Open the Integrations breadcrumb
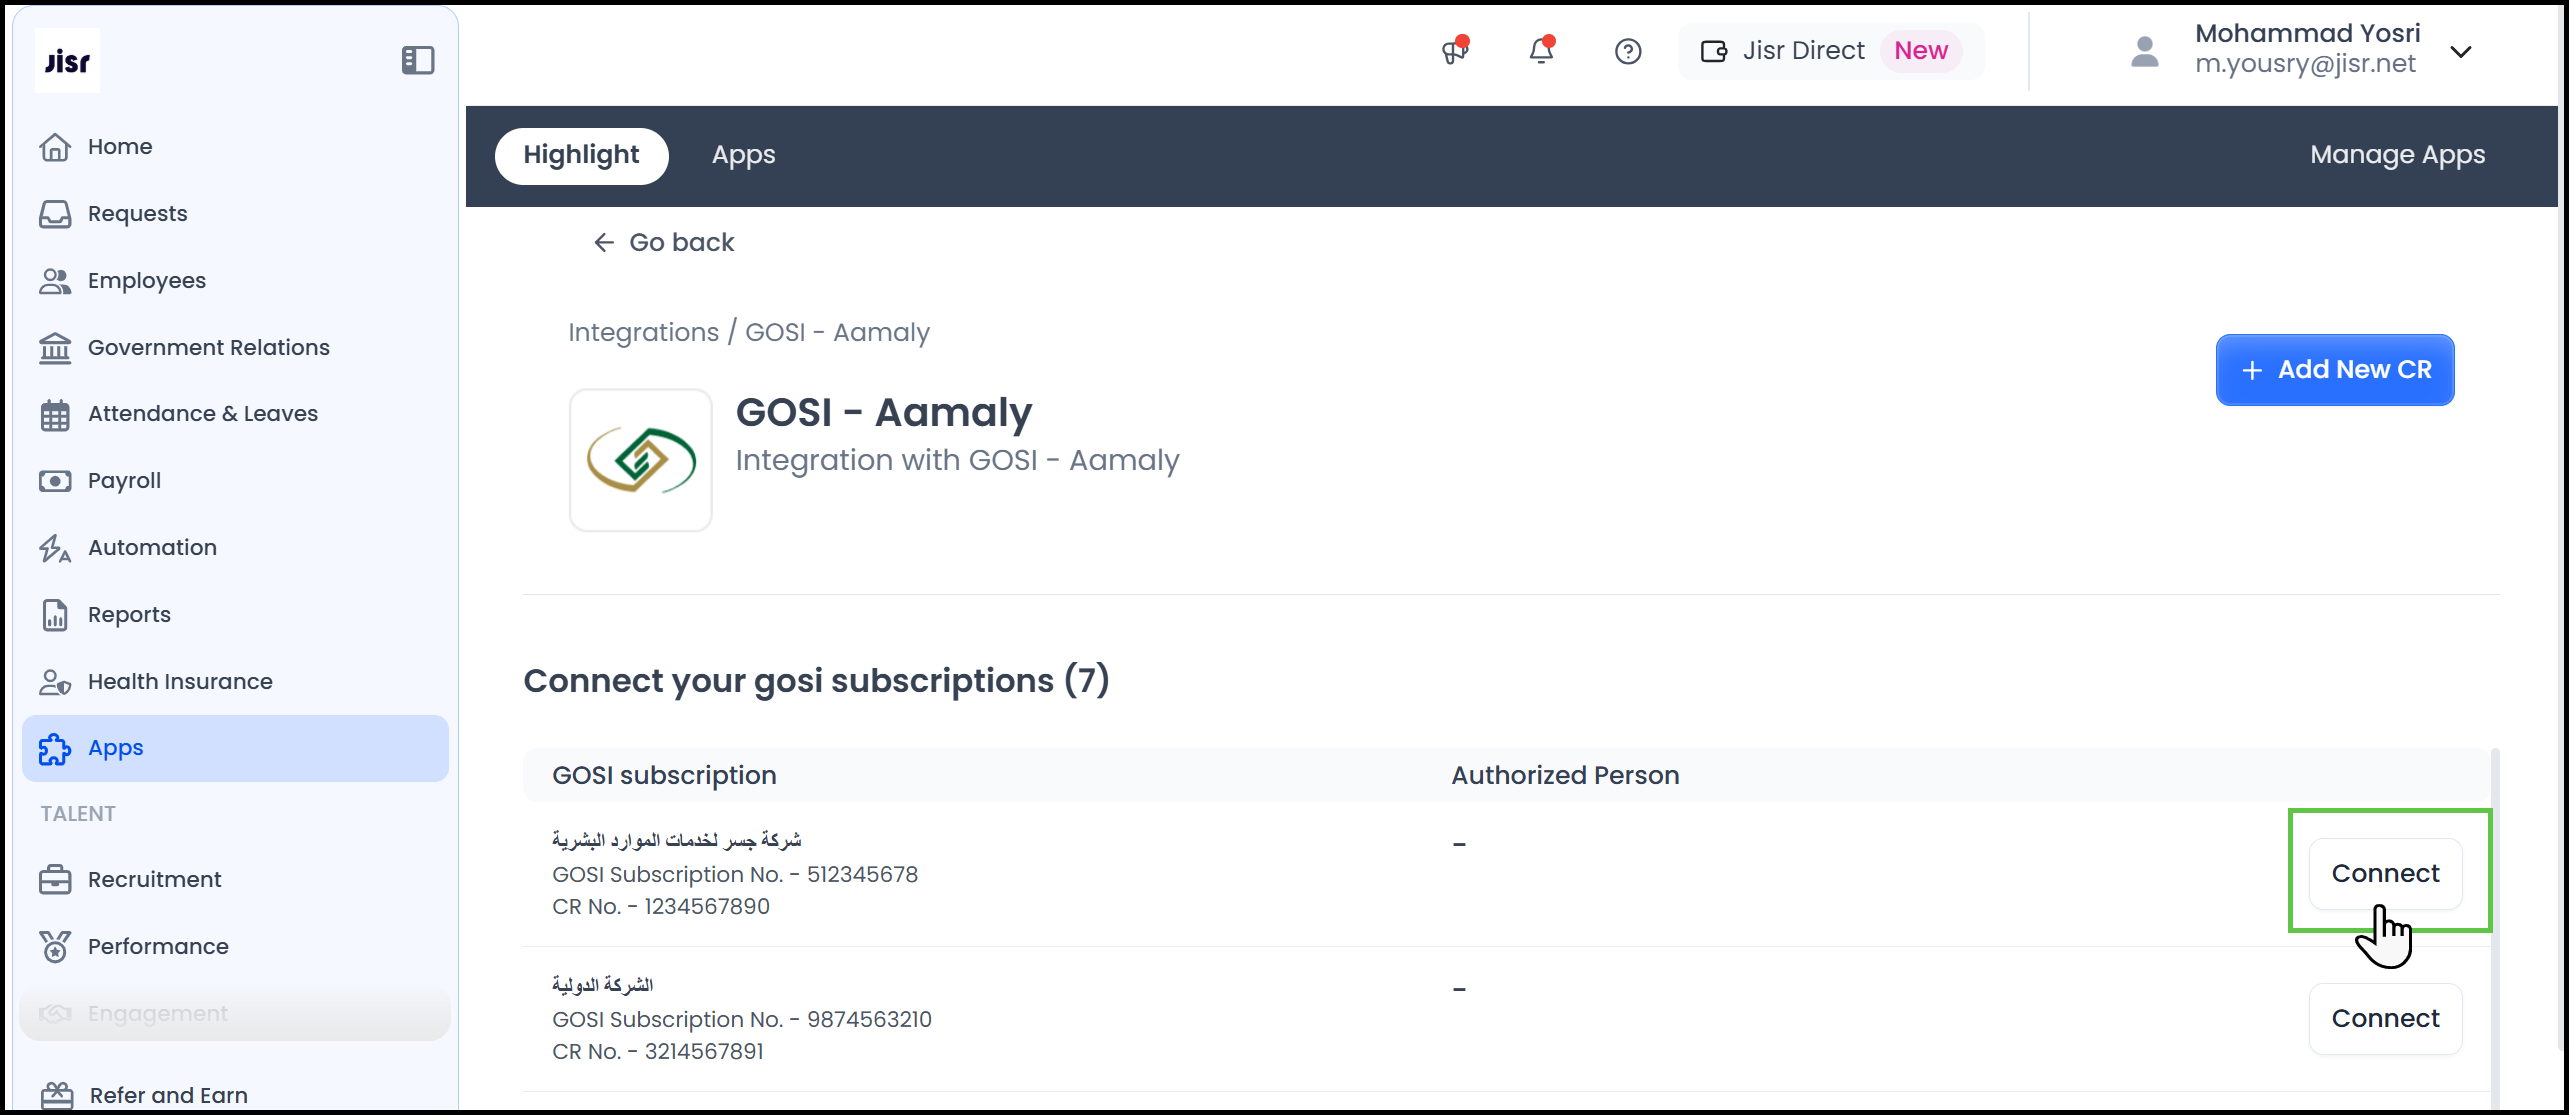2569x1115 pixels. pos(643,332)
